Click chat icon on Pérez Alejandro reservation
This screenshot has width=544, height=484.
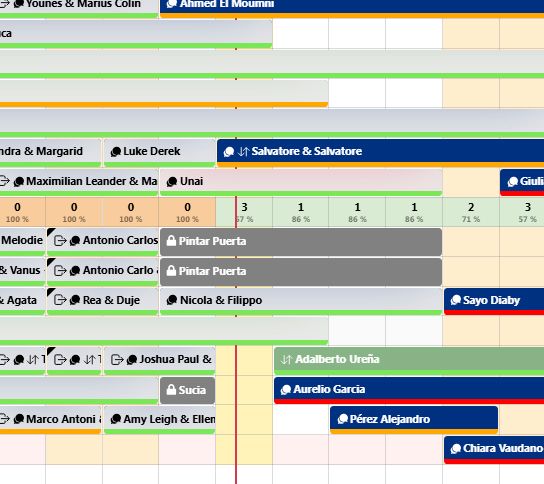pyautogui.click(x=343, y=419)
